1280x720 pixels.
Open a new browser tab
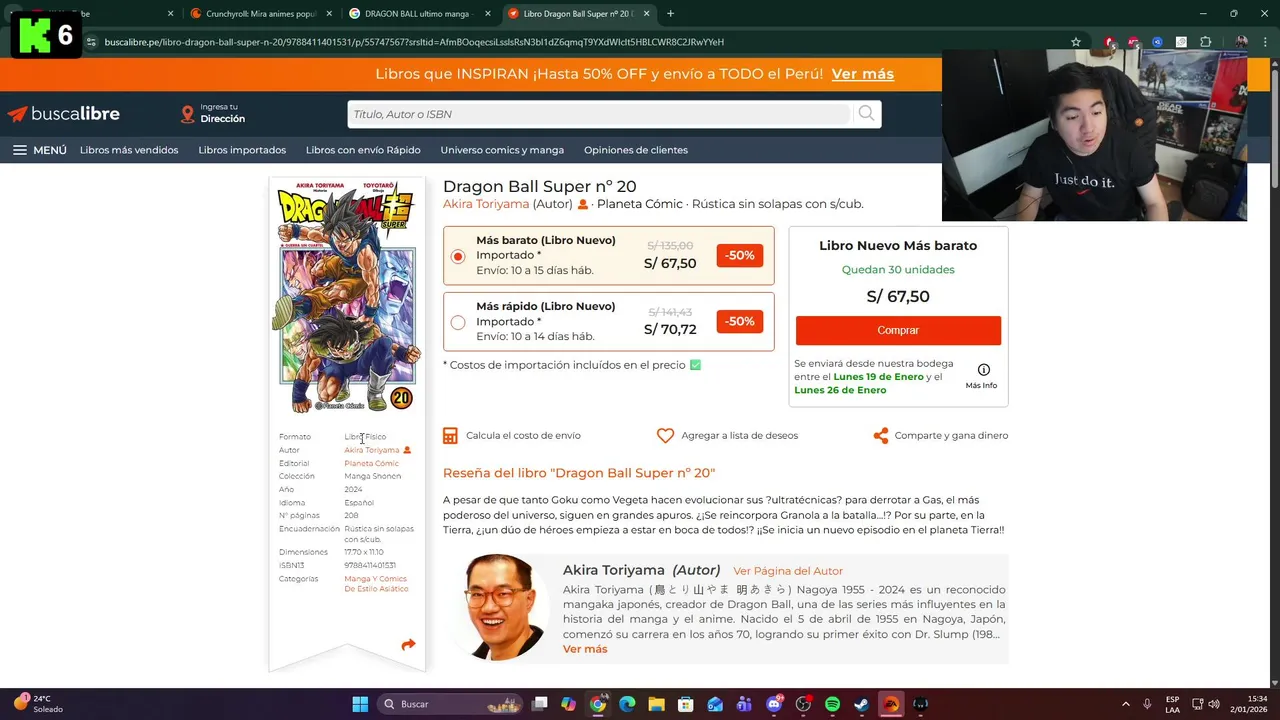(x=670, y=14)
